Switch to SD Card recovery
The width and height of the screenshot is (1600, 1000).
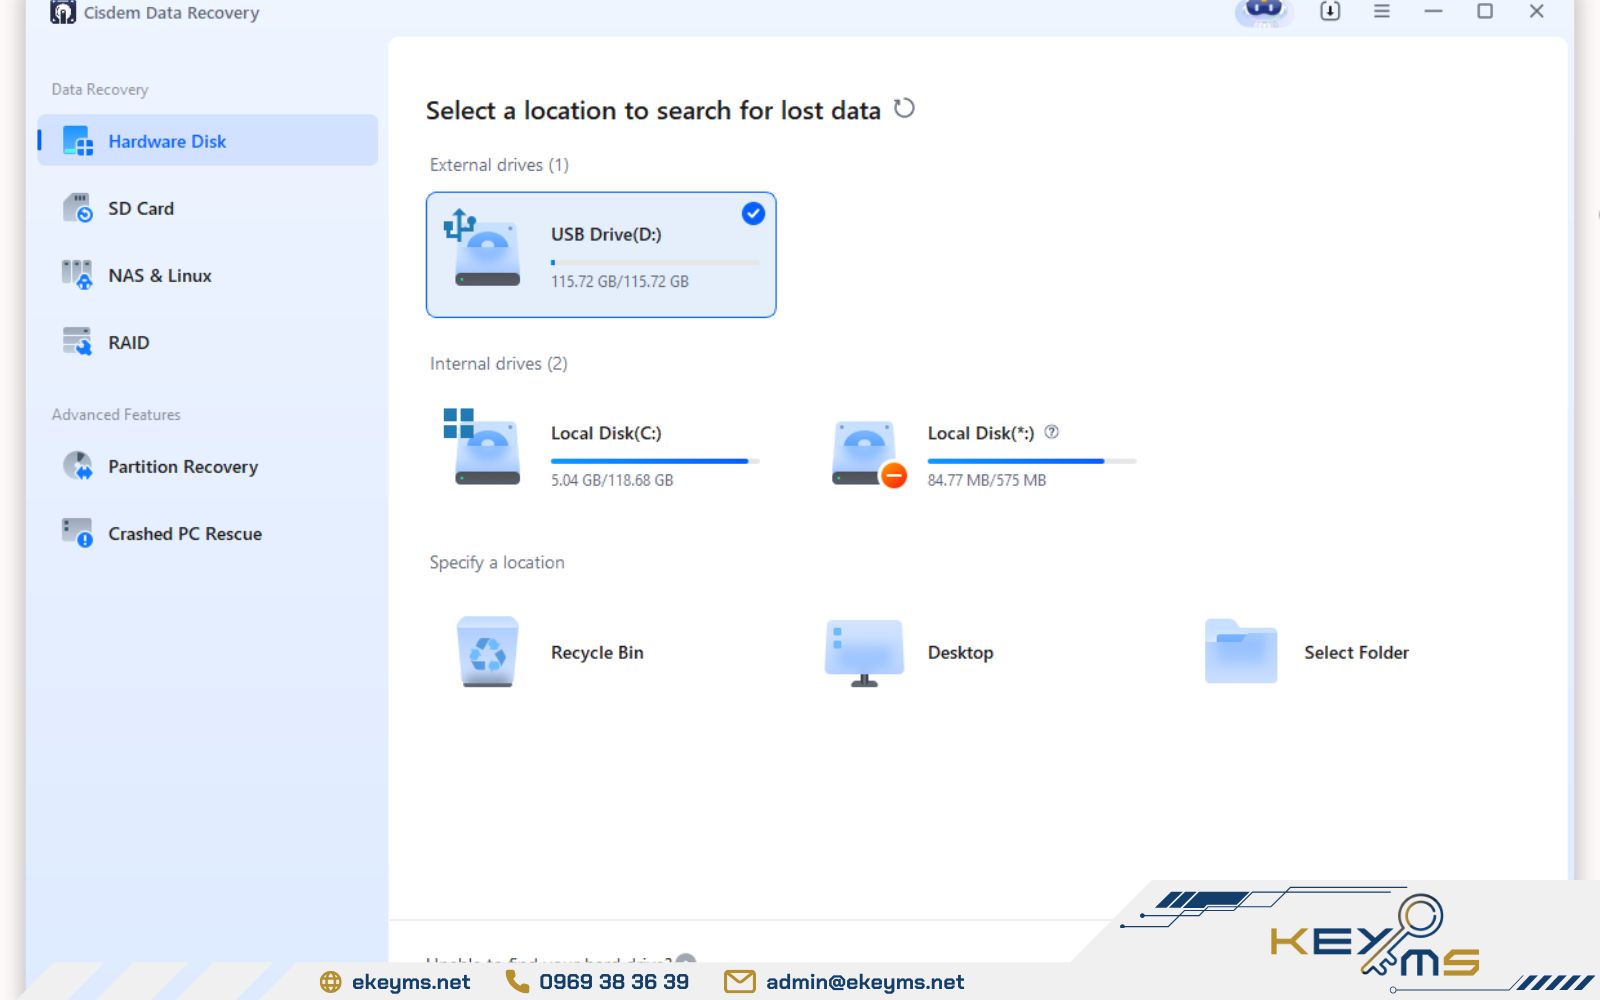(141, 208)
